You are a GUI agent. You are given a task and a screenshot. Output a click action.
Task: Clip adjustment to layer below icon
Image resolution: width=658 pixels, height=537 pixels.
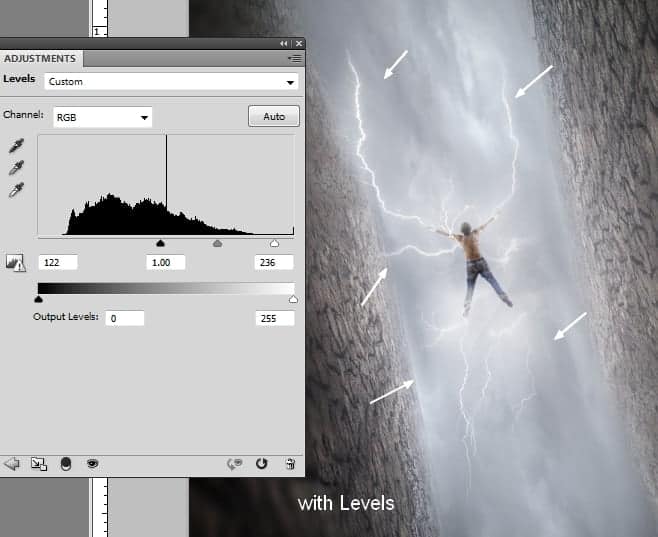[x=66, y=464]
